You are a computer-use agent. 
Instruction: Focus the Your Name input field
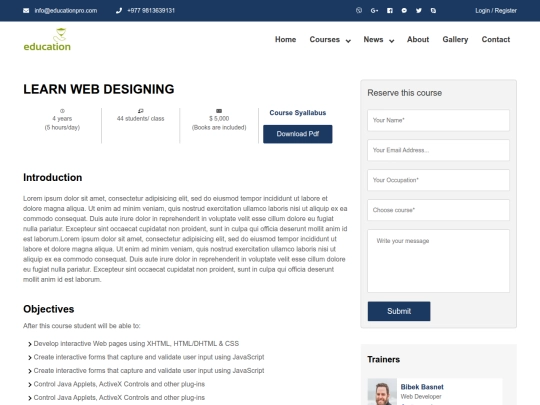(x=438, y=120)
